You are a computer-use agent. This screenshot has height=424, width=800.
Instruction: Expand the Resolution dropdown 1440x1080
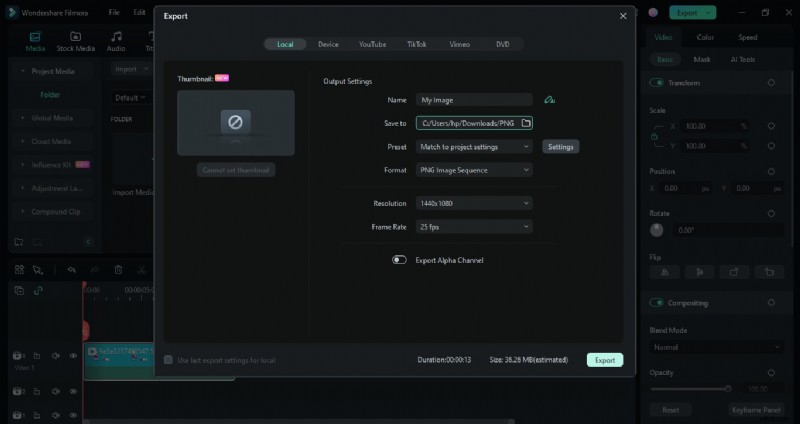coord(474,203)
